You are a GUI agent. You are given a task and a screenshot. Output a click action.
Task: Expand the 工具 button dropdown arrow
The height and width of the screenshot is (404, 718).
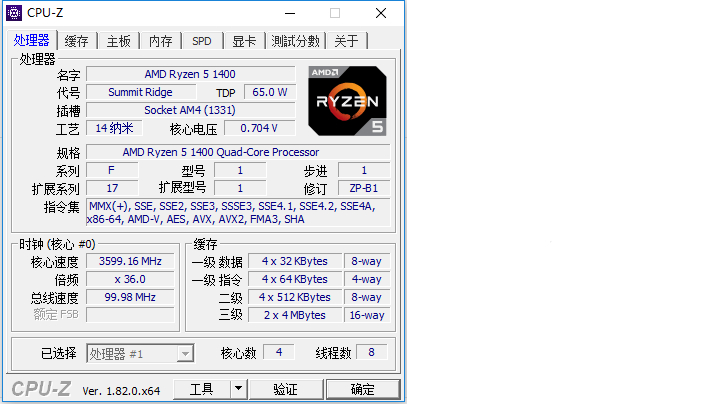[238, 389]
